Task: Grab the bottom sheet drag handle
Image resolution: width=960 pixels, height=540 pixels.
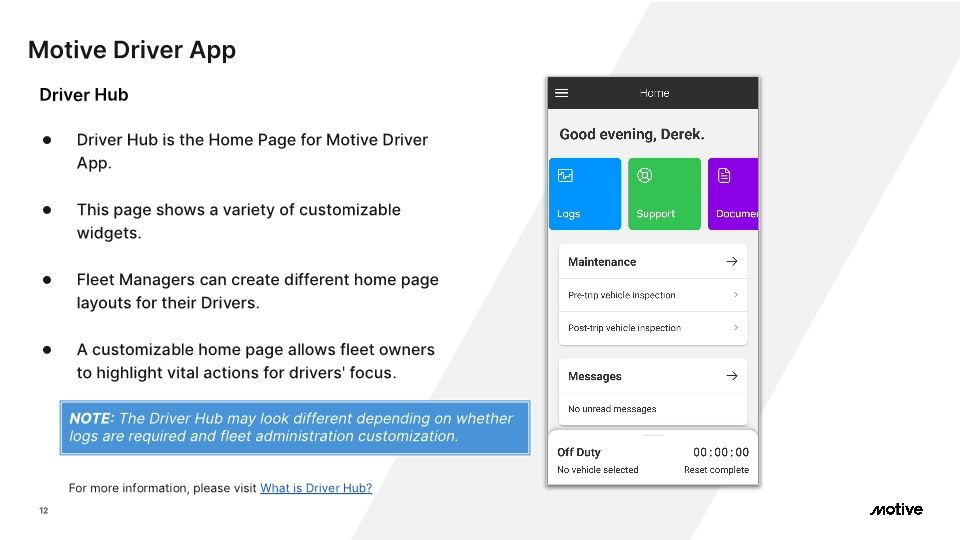Action: (x=653, y=435)
